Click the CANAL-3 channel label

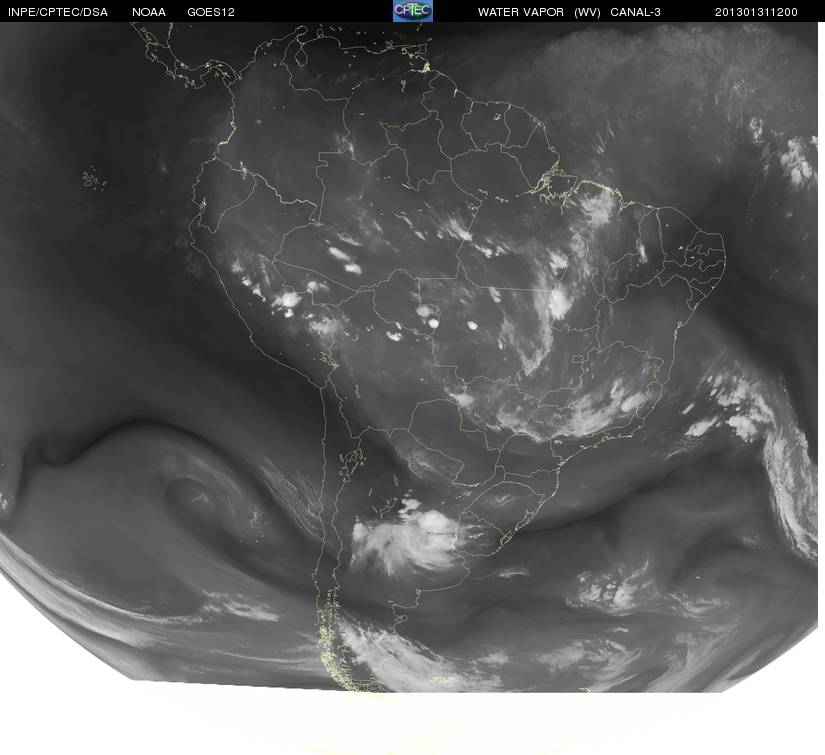[636, 12]
